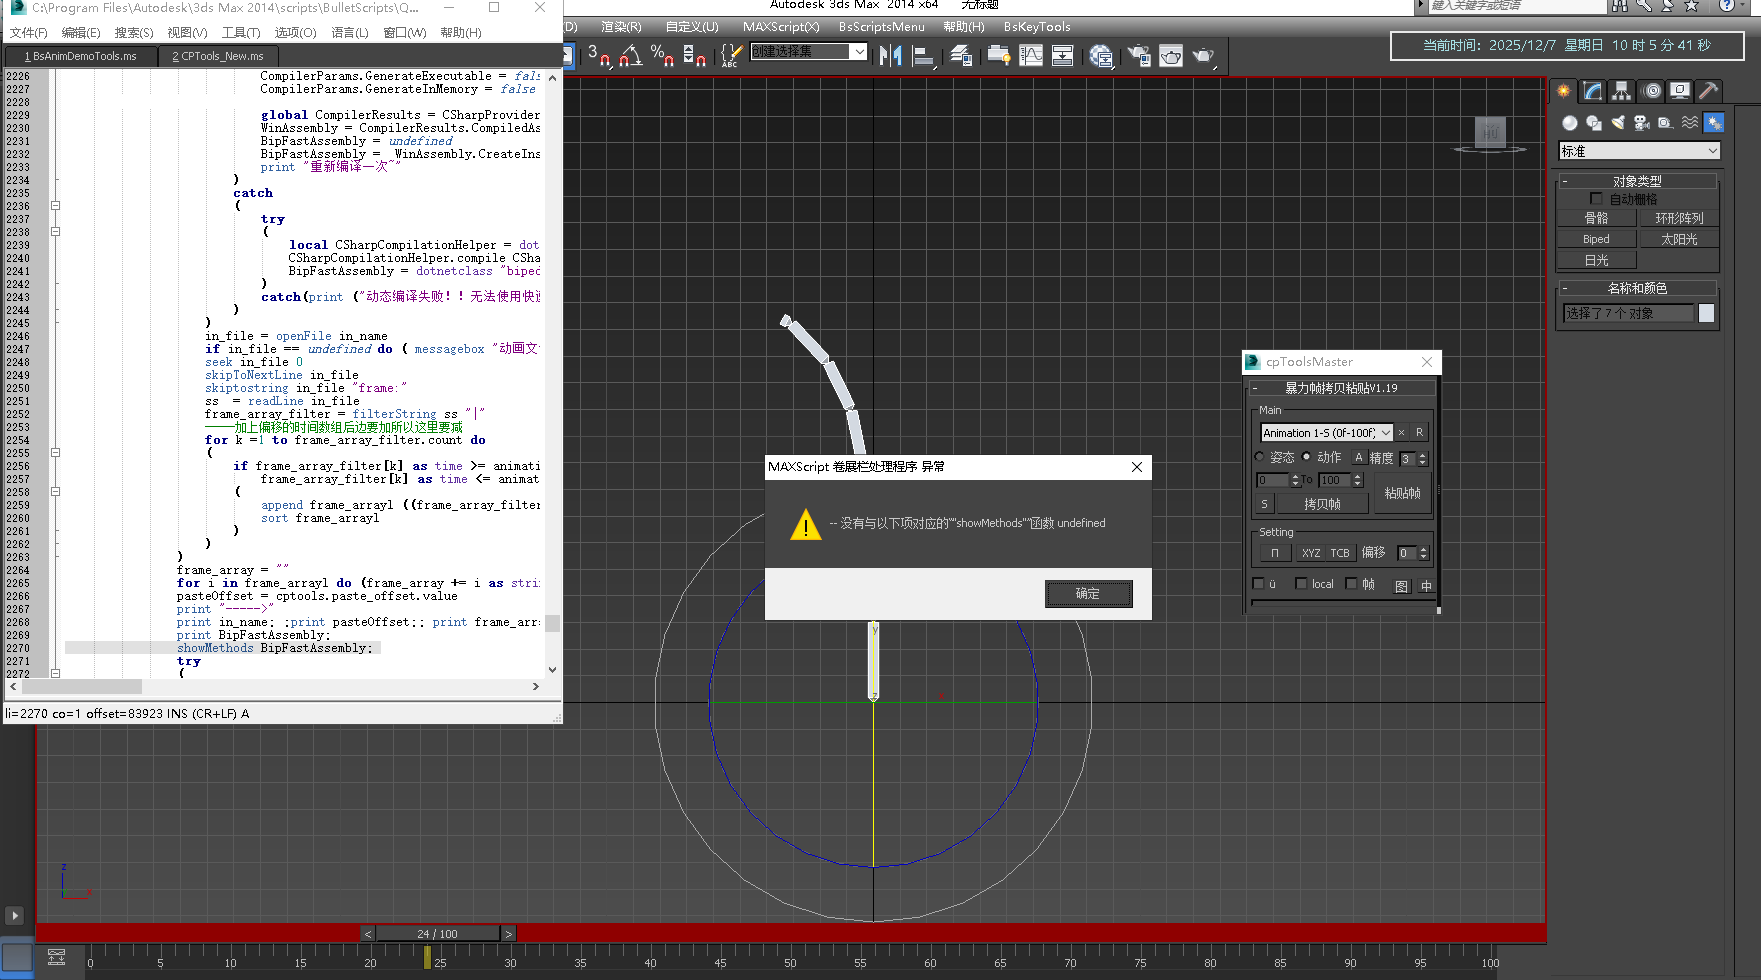This screenshot has width=1761, height=980.
Task: Open the Utilities hammer panel icon
Action: (x=1709, y=91)
